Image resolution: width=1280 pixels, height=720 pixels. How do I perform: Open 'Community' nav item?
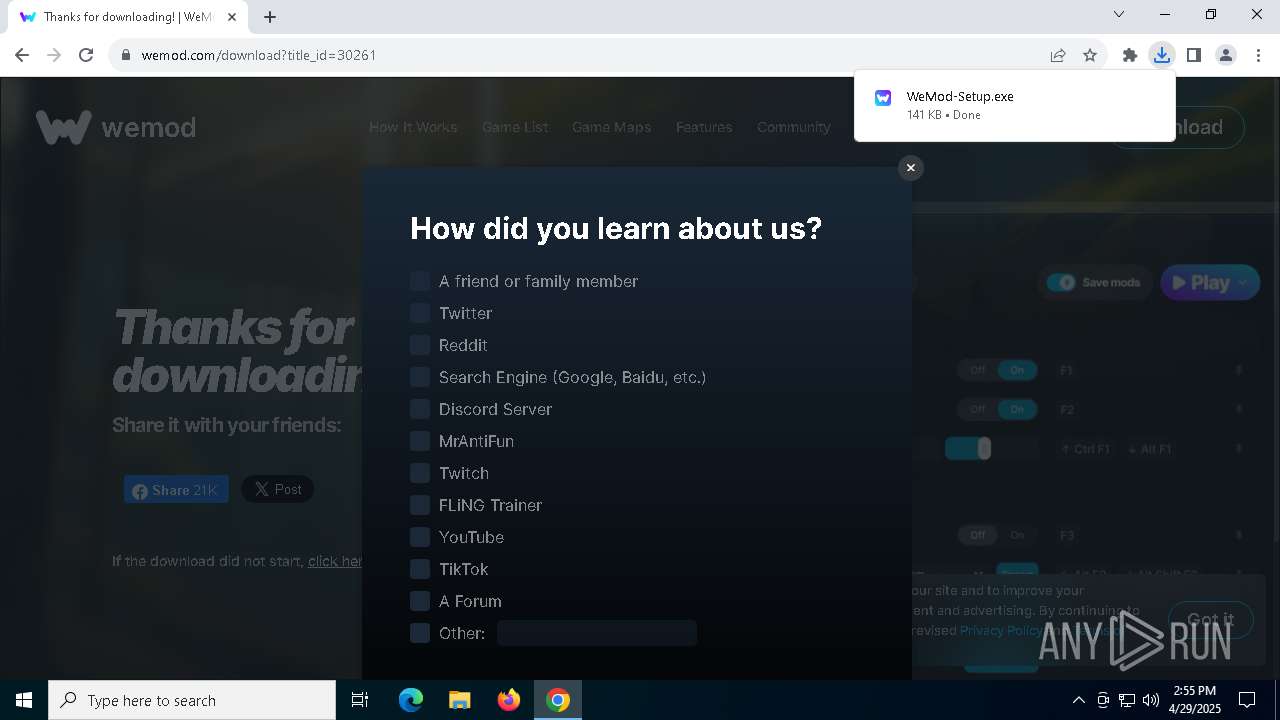click(794, 127)
